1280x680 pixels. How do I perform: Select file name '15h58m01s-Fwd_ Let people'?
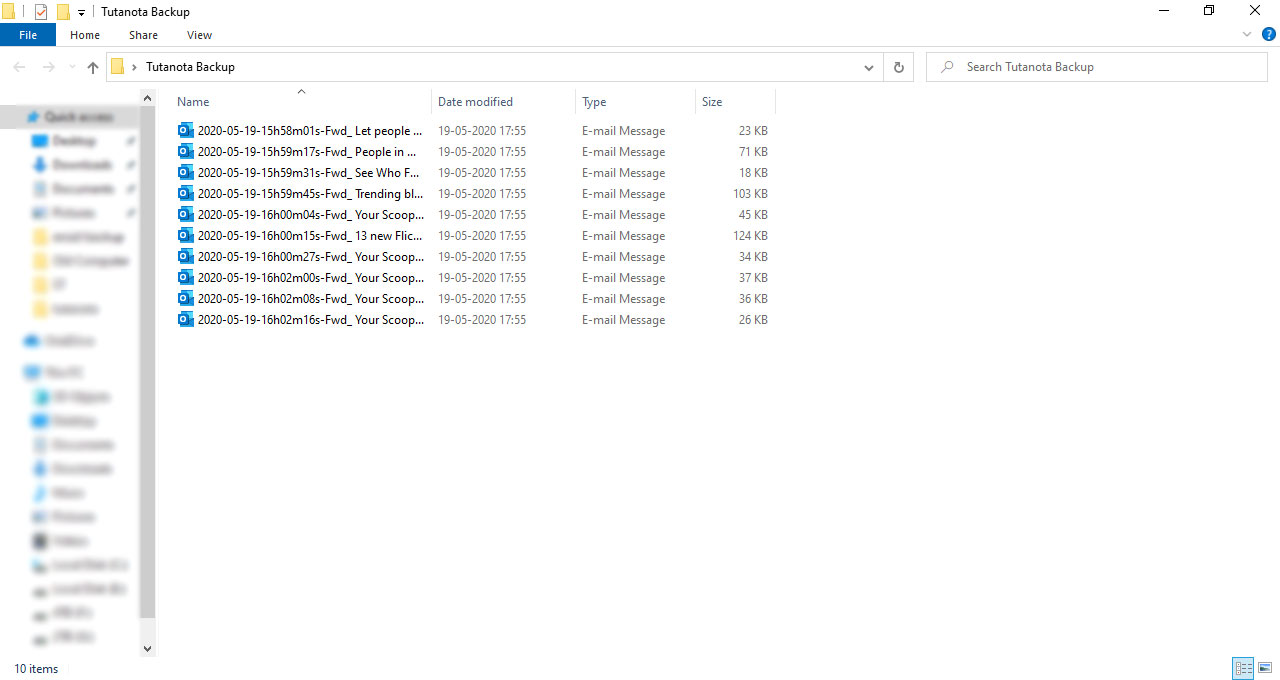(x=310, y=131)
